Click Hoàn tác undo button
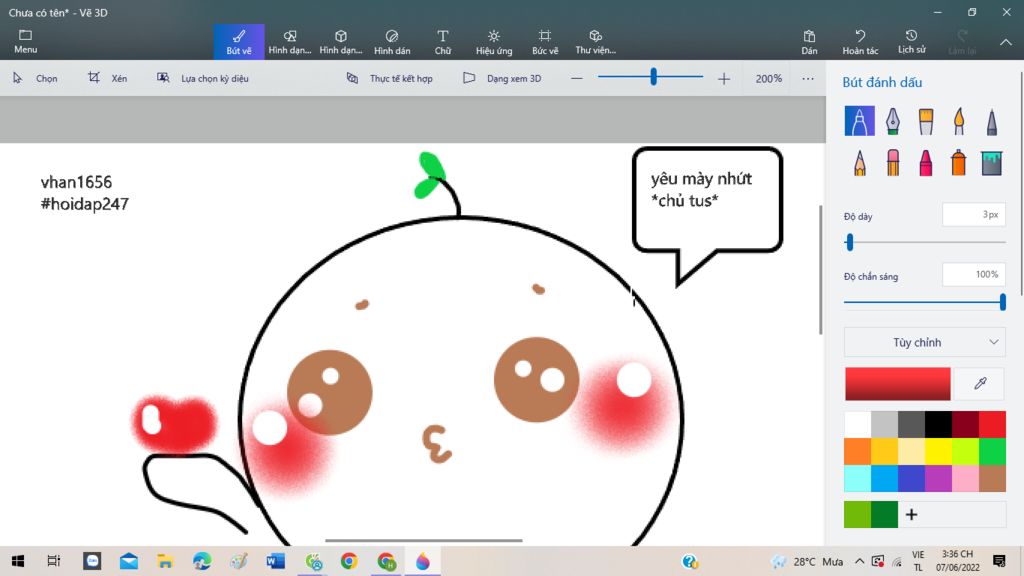The width and height of the screenshot is (1024, 576). tap(860, 42)
